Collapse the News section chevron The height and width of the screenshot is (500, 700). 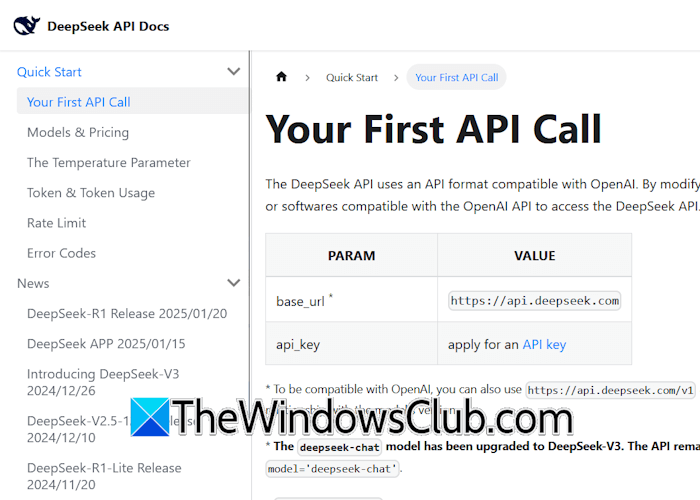click(234, 283)
